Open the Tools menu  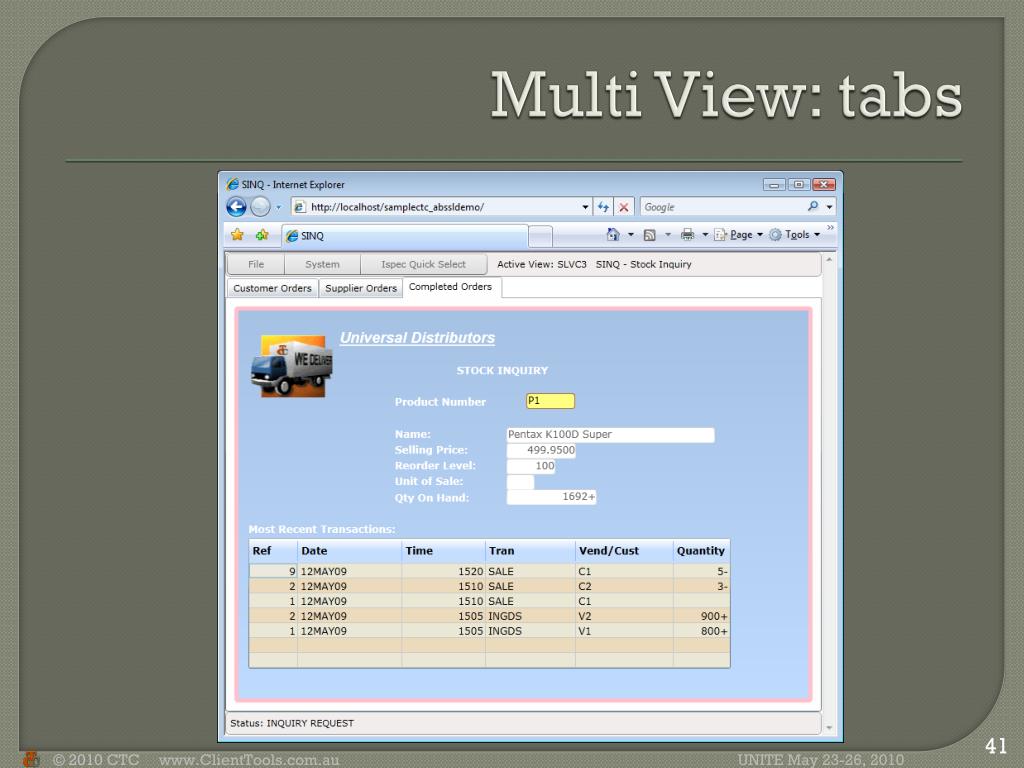[x=794, y=234]
